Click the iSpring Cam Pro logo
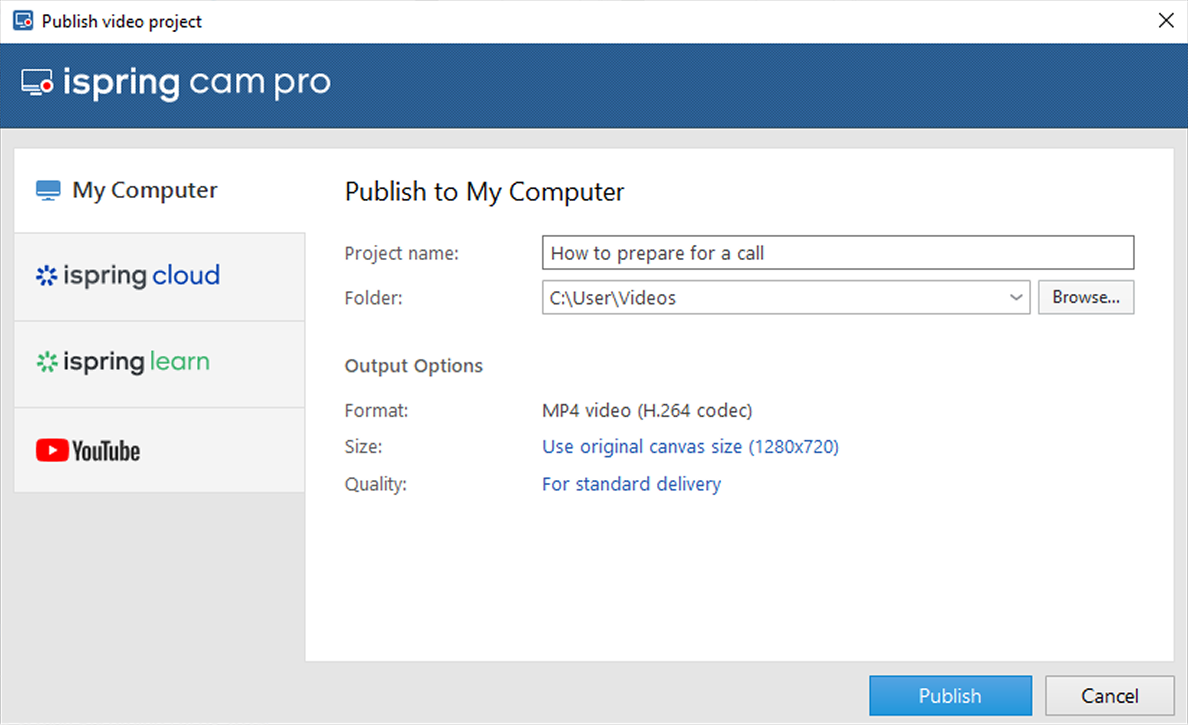Screen dimensions: 1188x725 coord(175,83)
